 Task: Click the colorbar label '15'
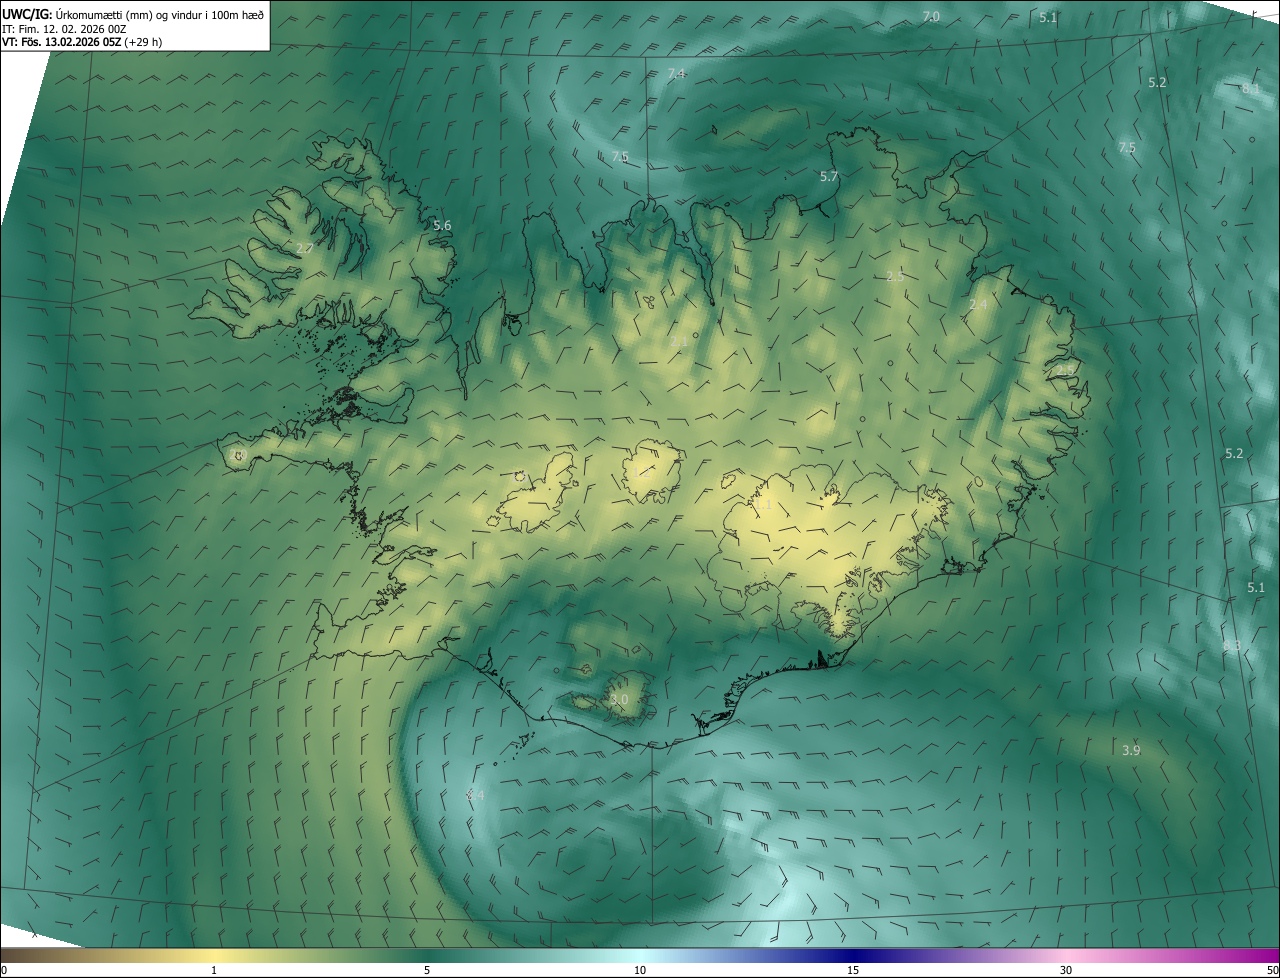pyautogui.click(x=853, y=970)
